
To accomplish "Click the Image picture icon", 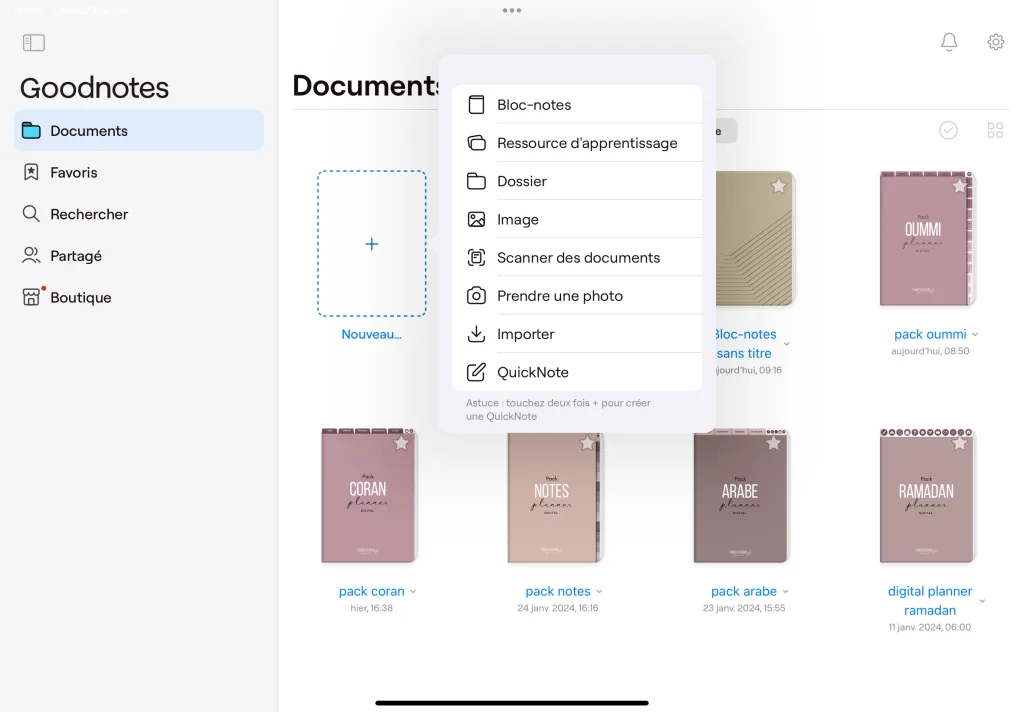I will tap(476, 219).
